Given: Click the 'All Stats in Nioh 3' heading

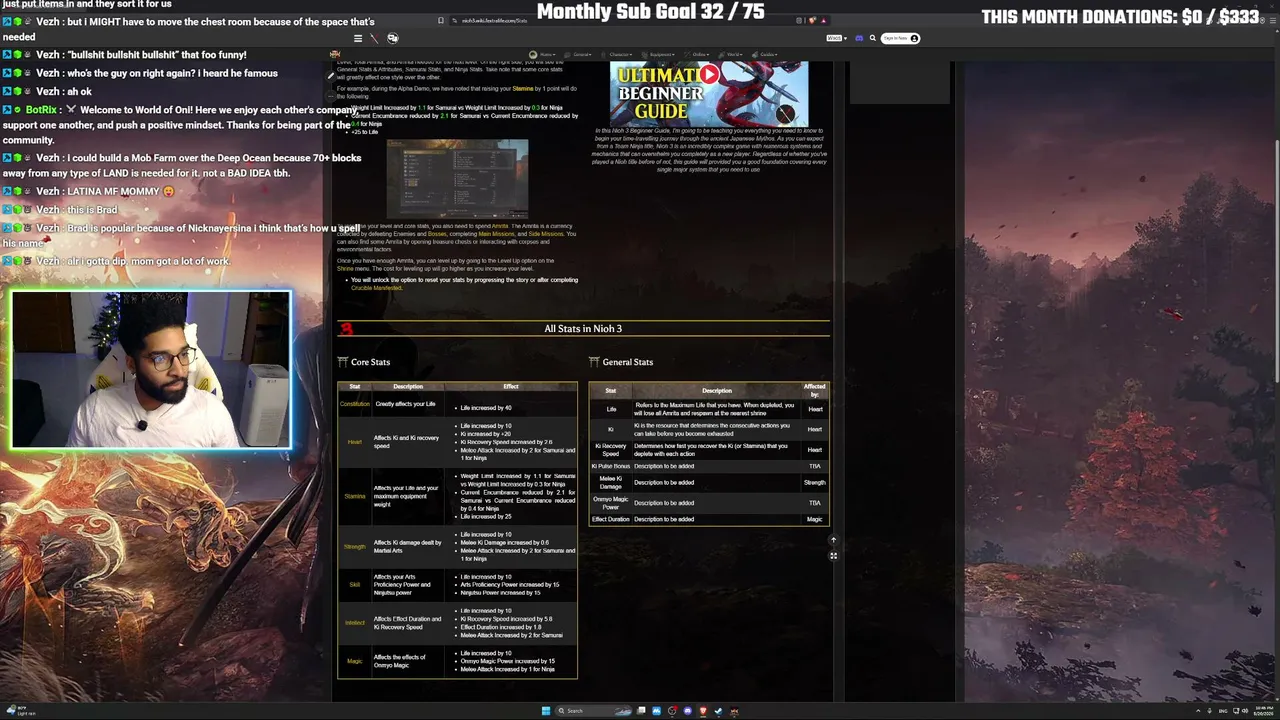Looking at the screenshot, I should pos(583,329).
